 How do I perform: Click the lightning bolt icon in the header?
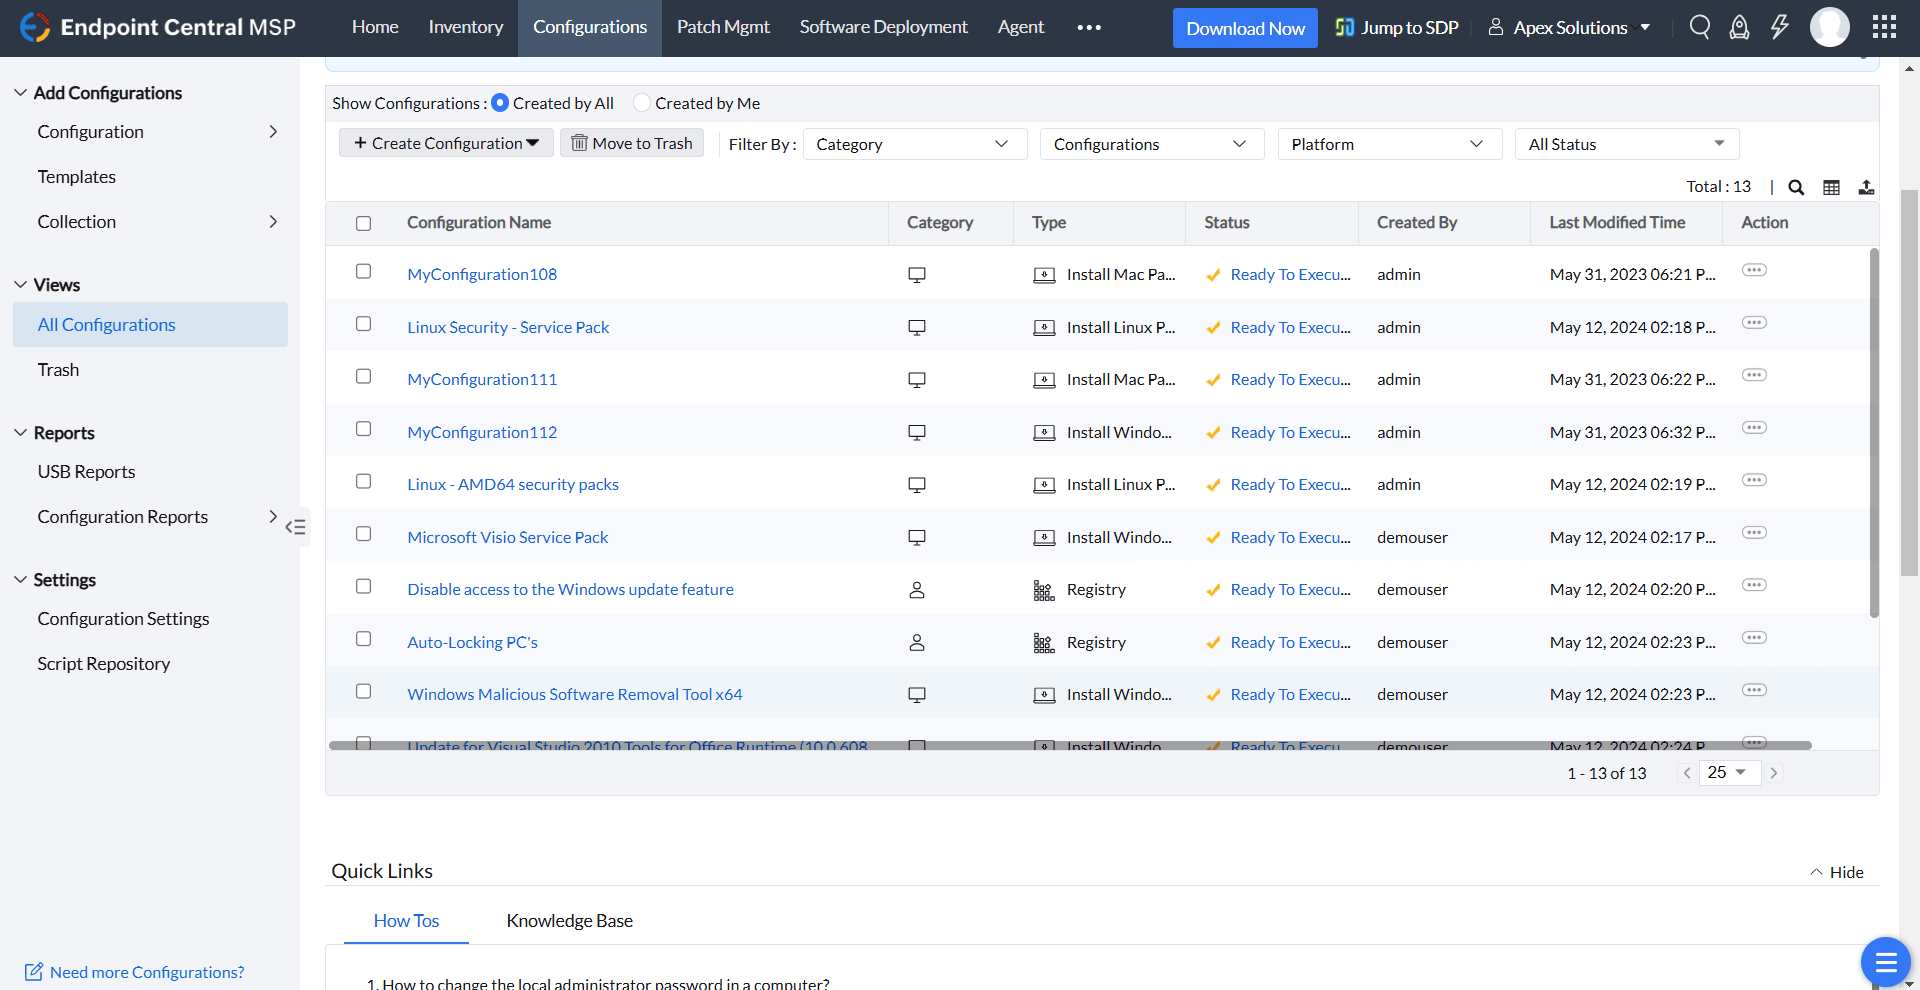click(1779, 27)
